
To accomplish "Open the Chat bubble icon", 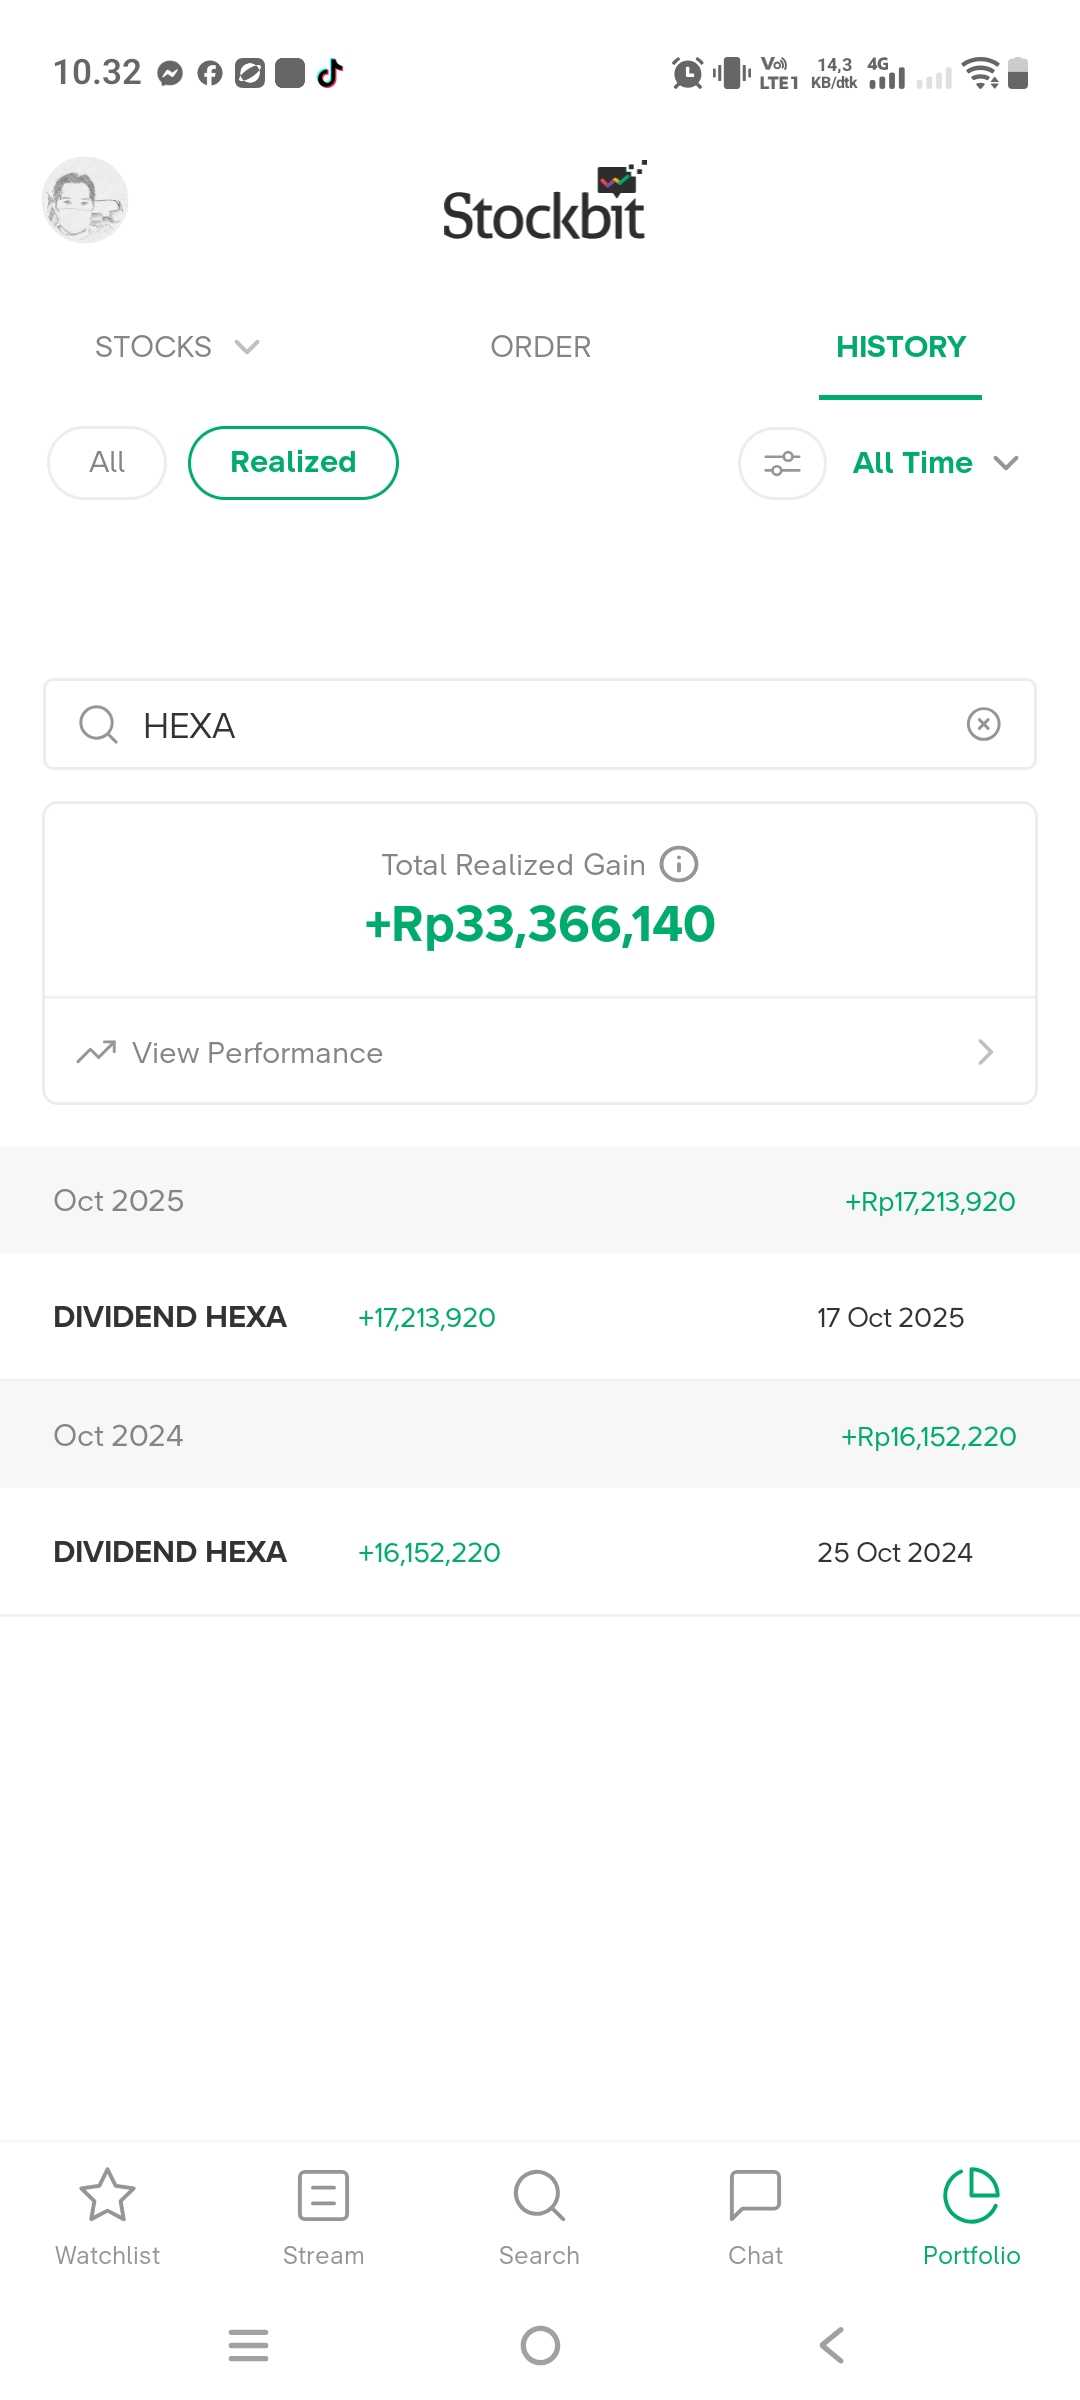I will [x=755, y=2195].
